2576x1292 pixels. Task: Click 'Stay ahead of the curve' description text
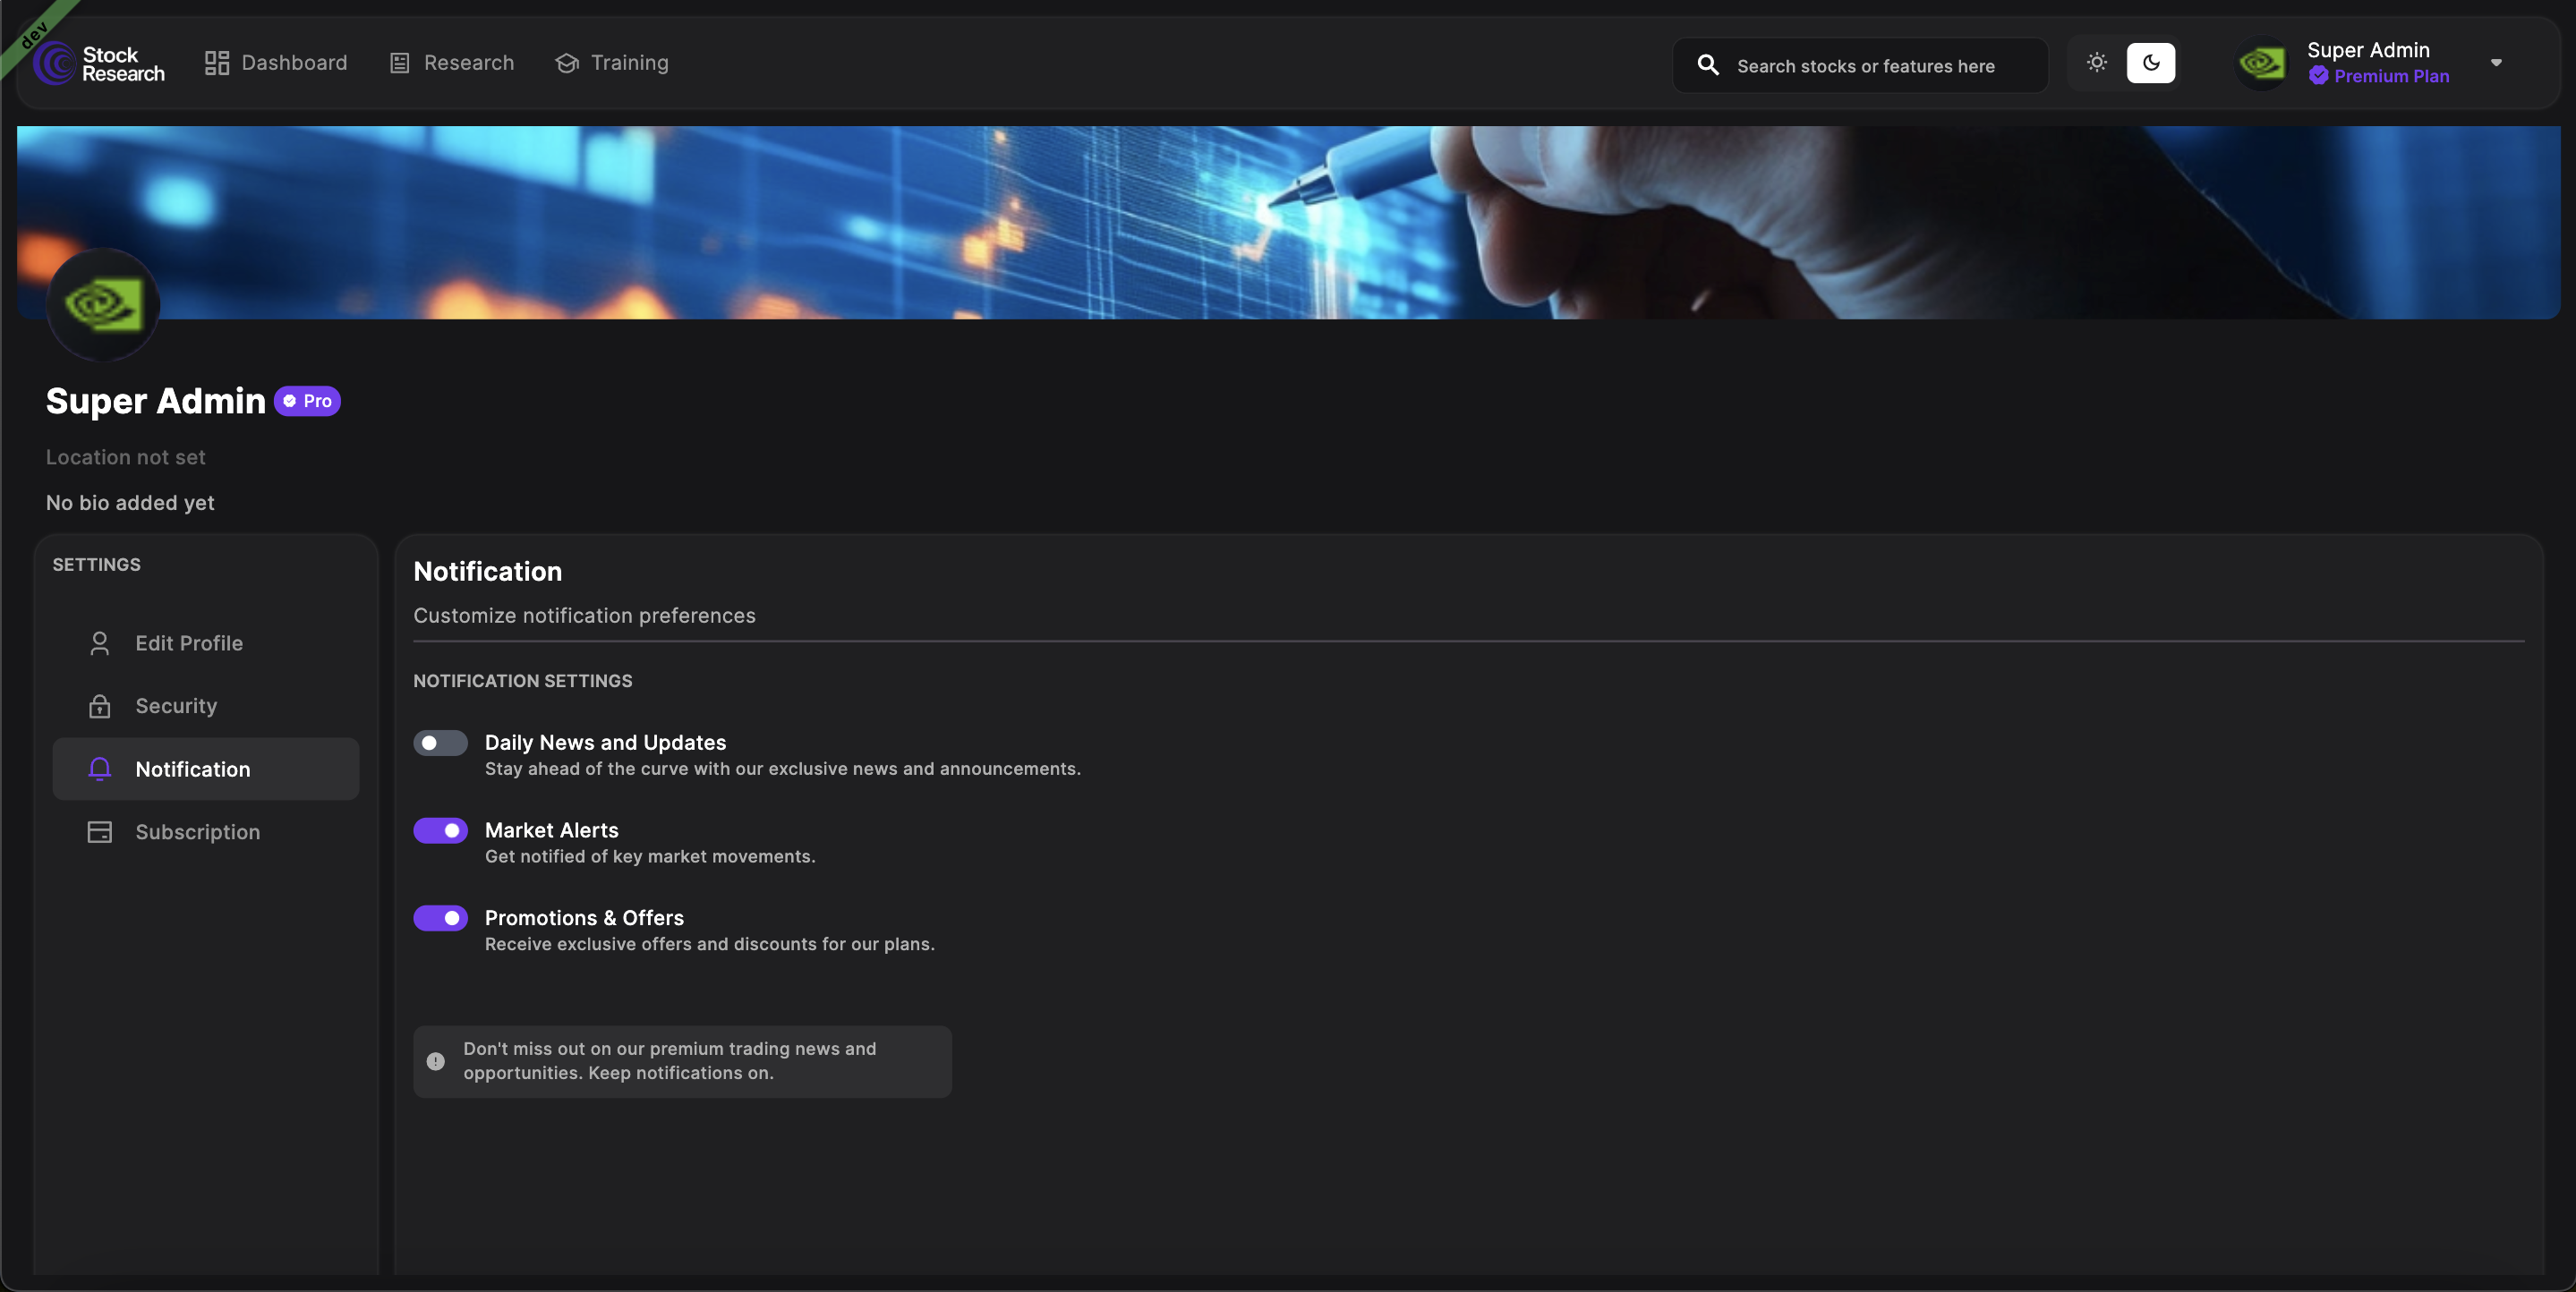click(782, 769)
